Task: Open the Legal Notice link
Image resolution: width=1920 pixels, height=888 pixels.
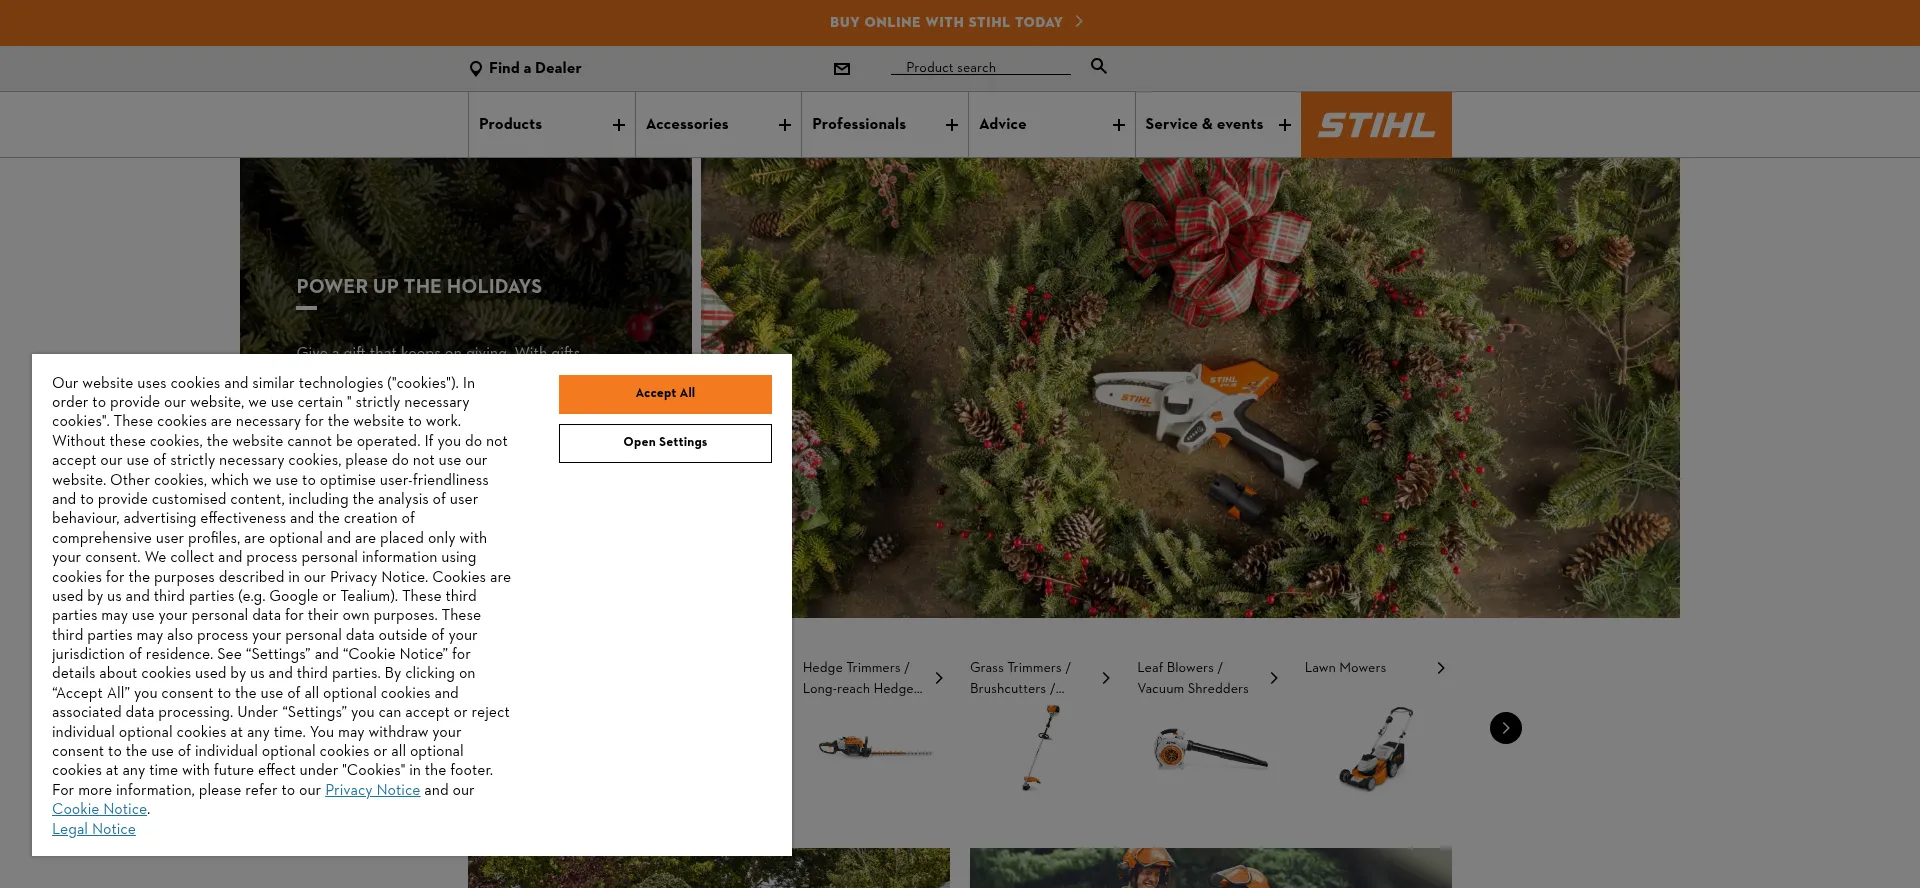Action: pos(94,829)
